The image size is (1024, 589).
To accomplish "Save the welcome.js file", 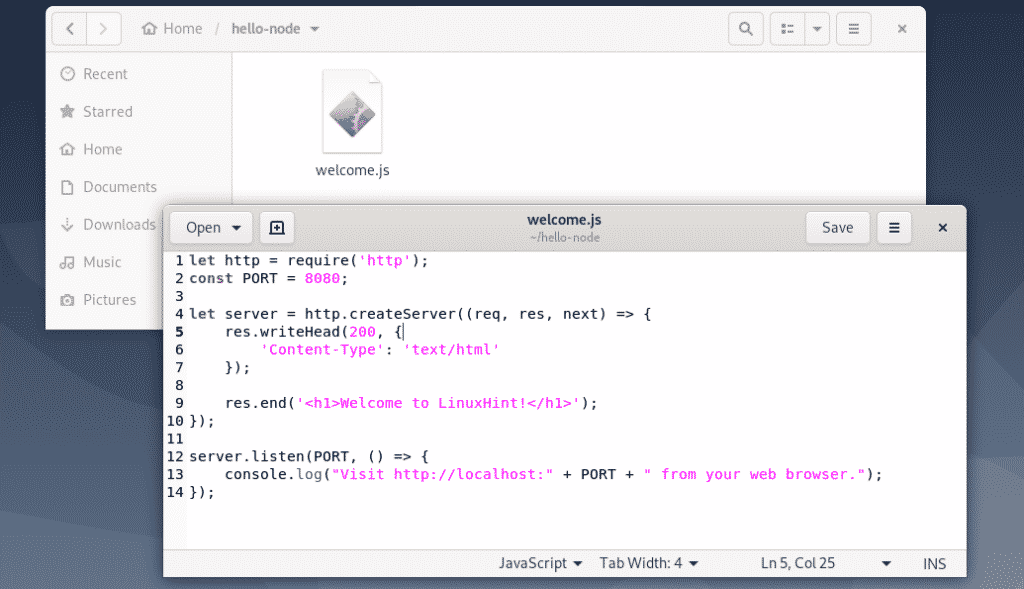I will (x=837, y=228).
